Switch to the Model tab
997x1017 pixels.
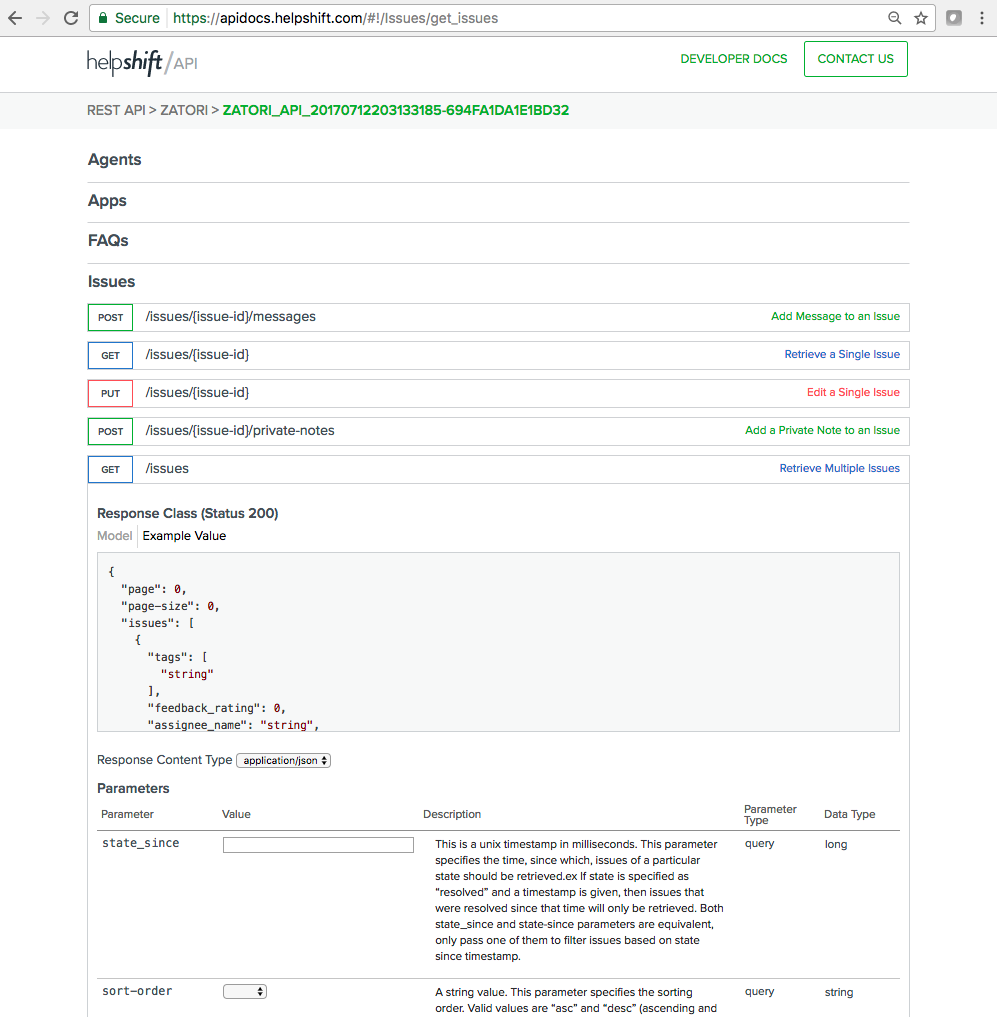pos(114,536)
